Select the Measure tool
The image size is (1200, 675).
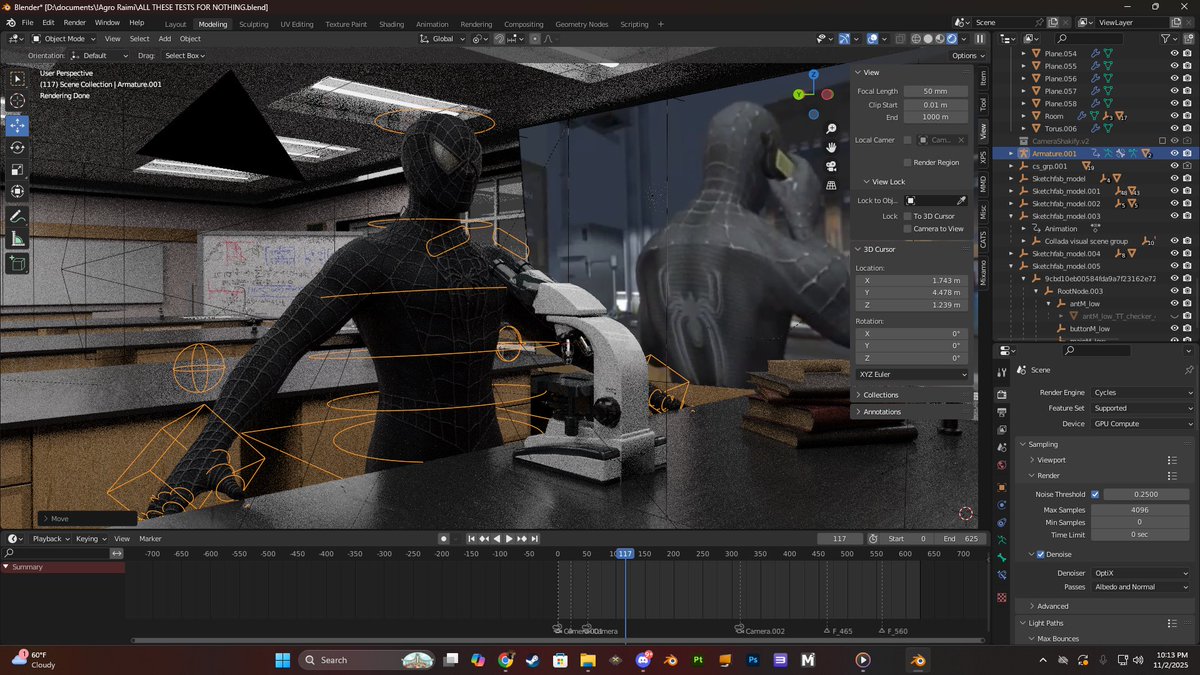(x=18, y=240)
